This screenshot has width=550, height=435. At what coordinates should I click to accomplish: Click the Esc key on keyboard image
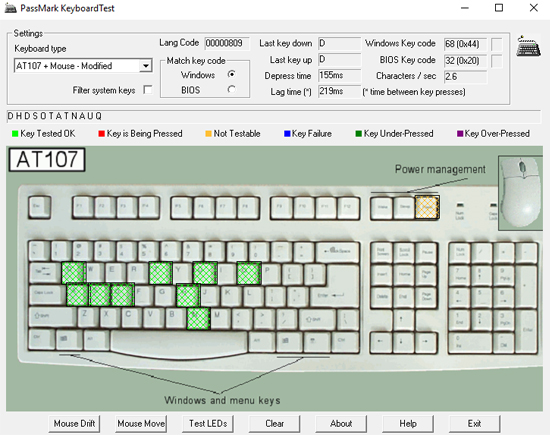tap(39, 207)
